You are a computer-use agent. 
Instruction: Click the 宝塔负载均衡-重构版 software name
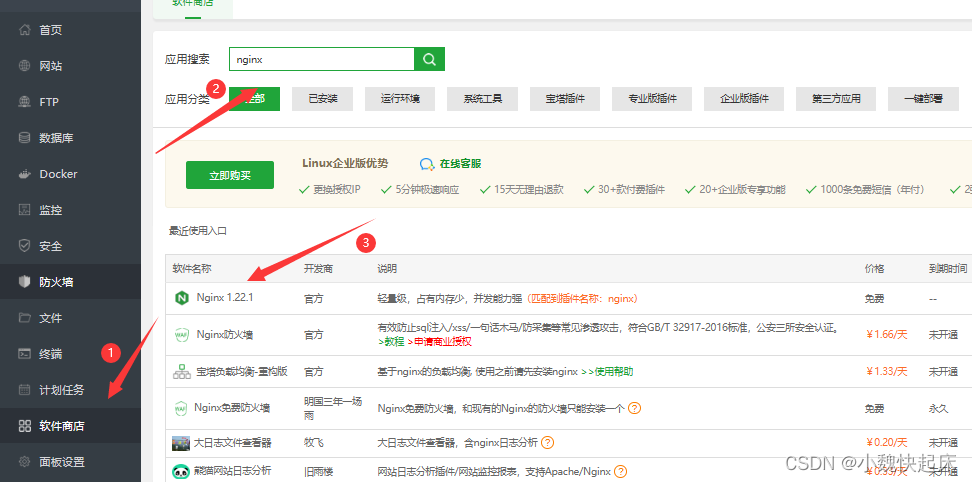242,372
